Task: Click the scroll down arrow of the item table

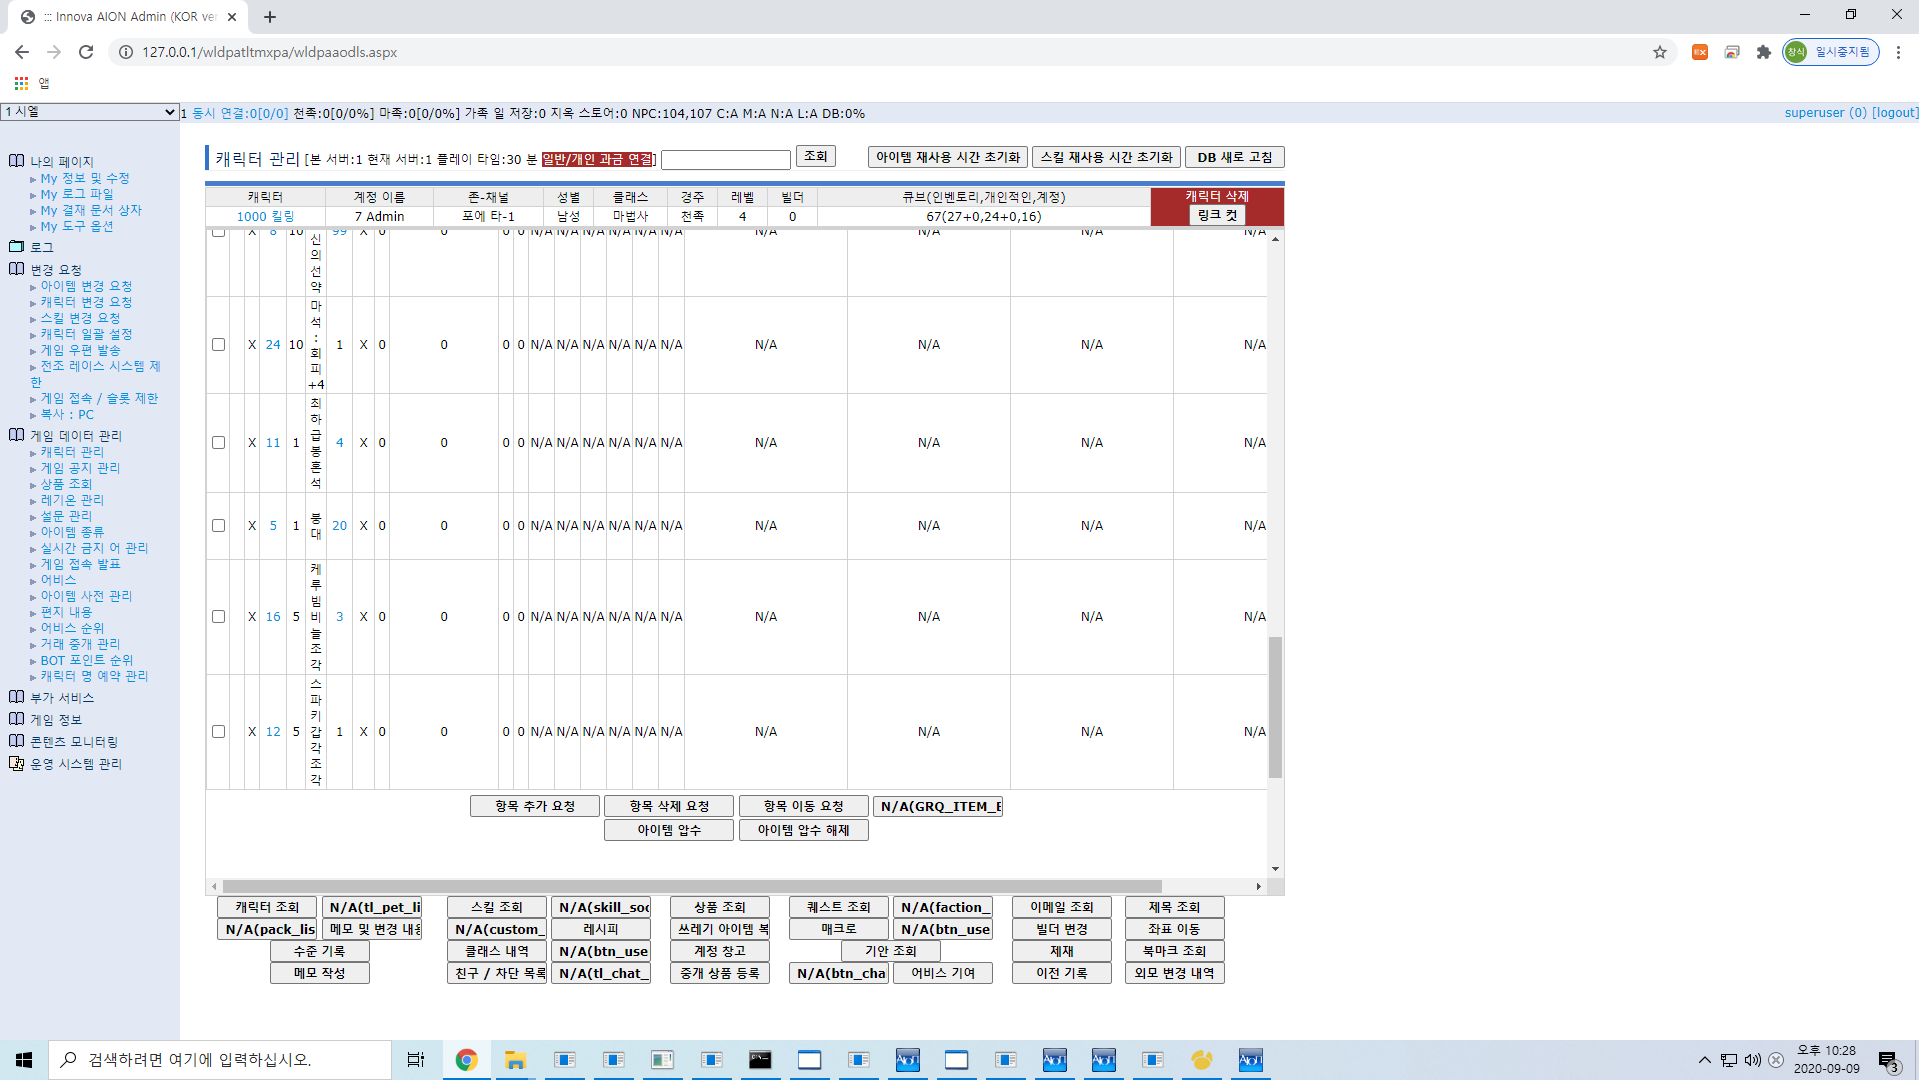Action: [x=1275, y=869]
